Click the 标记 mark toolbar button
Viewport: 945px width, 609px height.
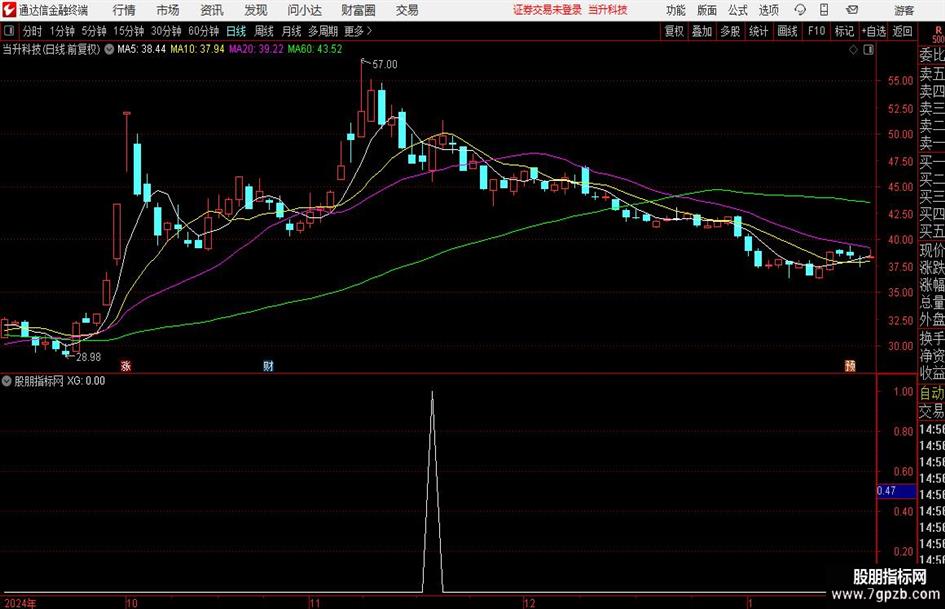click(x=844, y=31)
